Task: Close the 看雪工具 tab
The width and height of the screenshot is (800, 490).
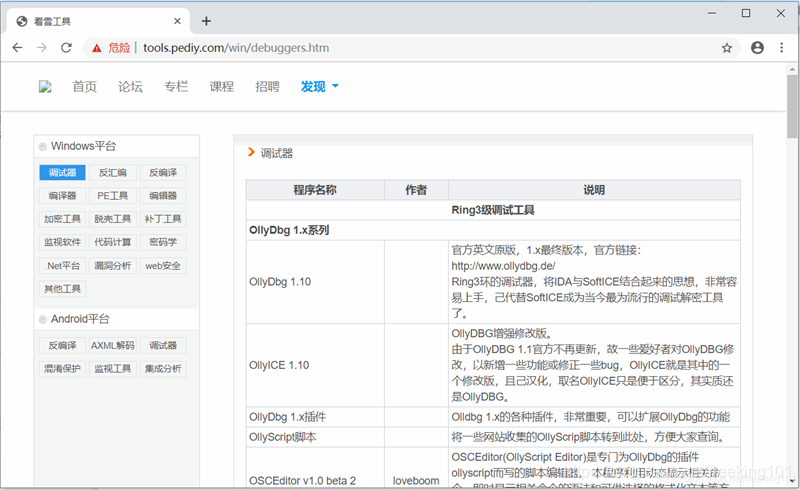Action: pyautogui.click(x=177, y=21)
